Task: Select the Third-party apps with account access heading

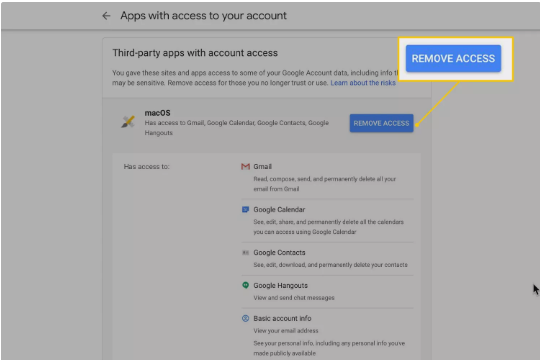Action: (195, 53)
